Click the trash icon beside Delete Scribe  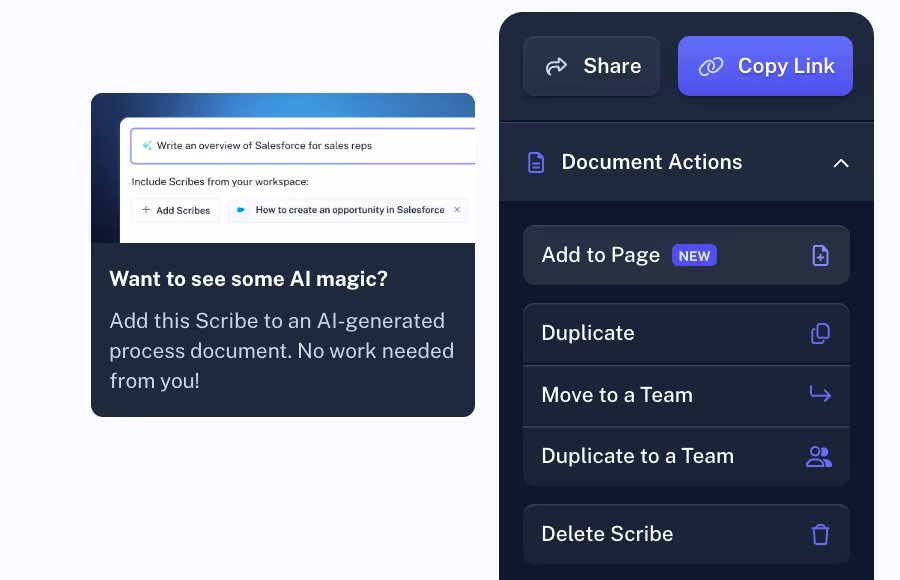(x=820, y=534)
